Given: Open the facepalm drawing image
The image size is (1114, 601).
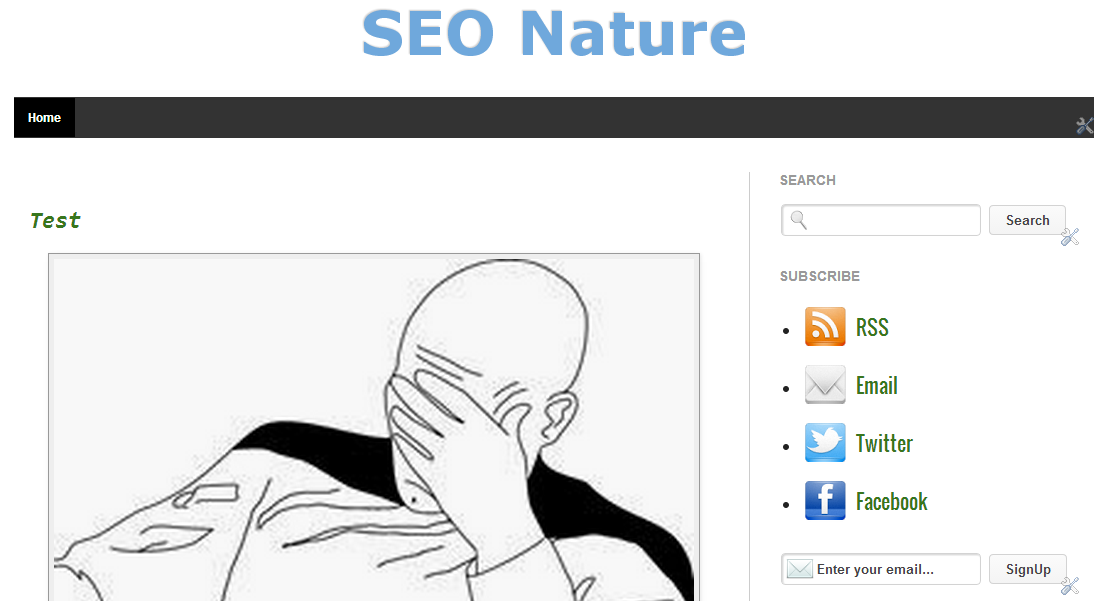Looking at the screenshot, I should (374, 428).
